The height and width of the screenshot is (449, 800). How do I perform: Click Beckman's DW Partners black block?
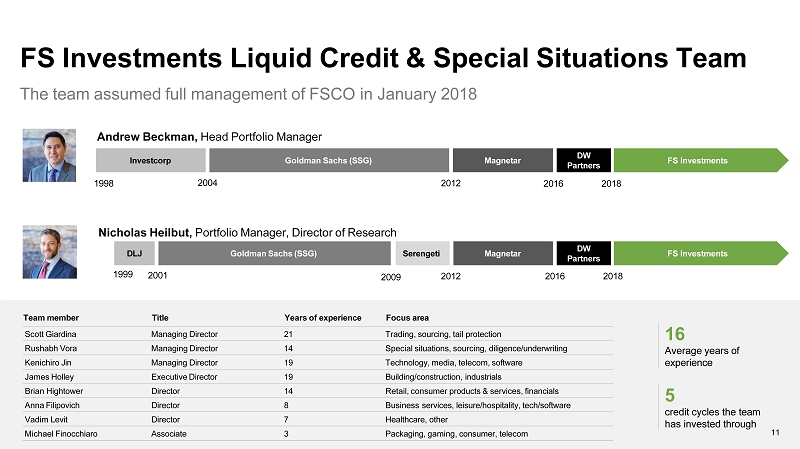(583, 160)
